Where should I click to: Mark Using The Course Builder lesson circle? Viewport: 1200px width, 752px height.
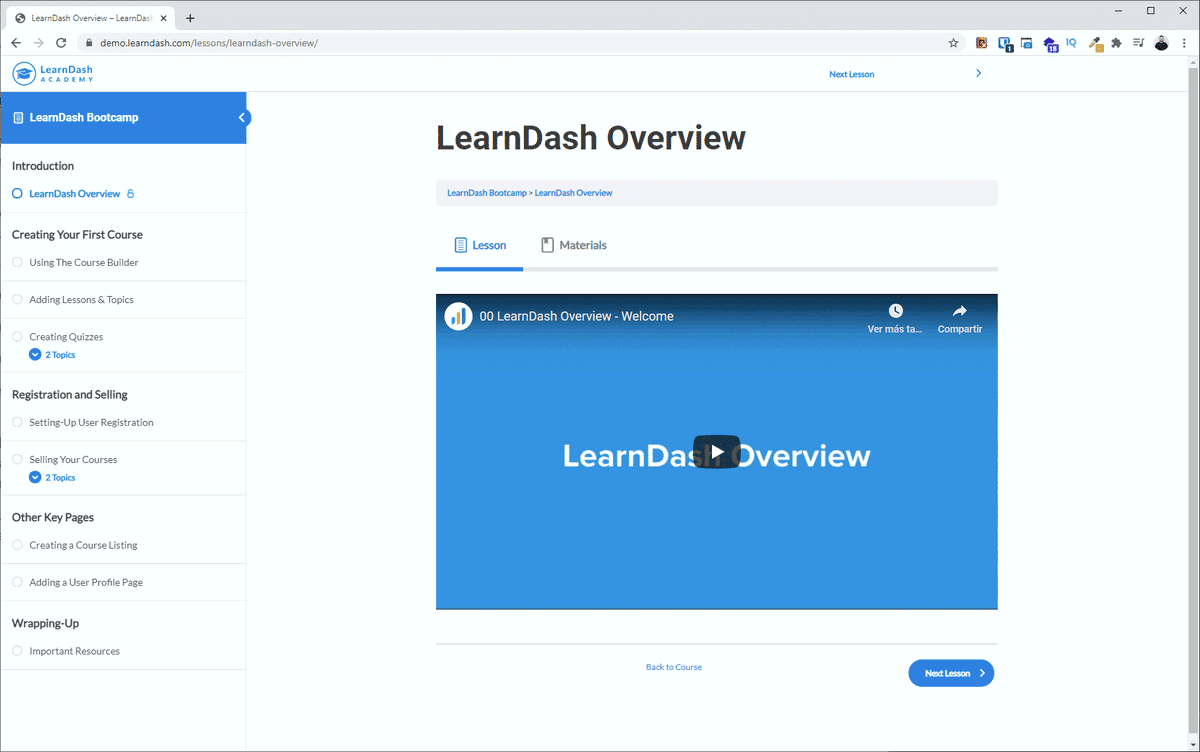pos(17,262)
